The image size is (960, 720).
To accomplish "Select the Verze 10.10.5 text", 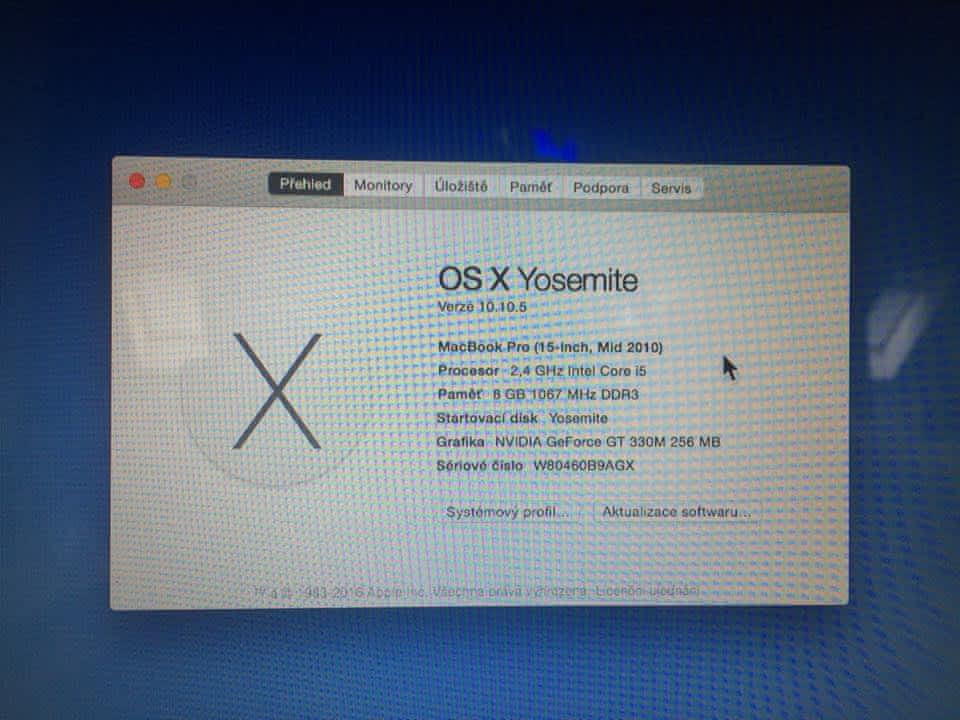I will (482, 307).
